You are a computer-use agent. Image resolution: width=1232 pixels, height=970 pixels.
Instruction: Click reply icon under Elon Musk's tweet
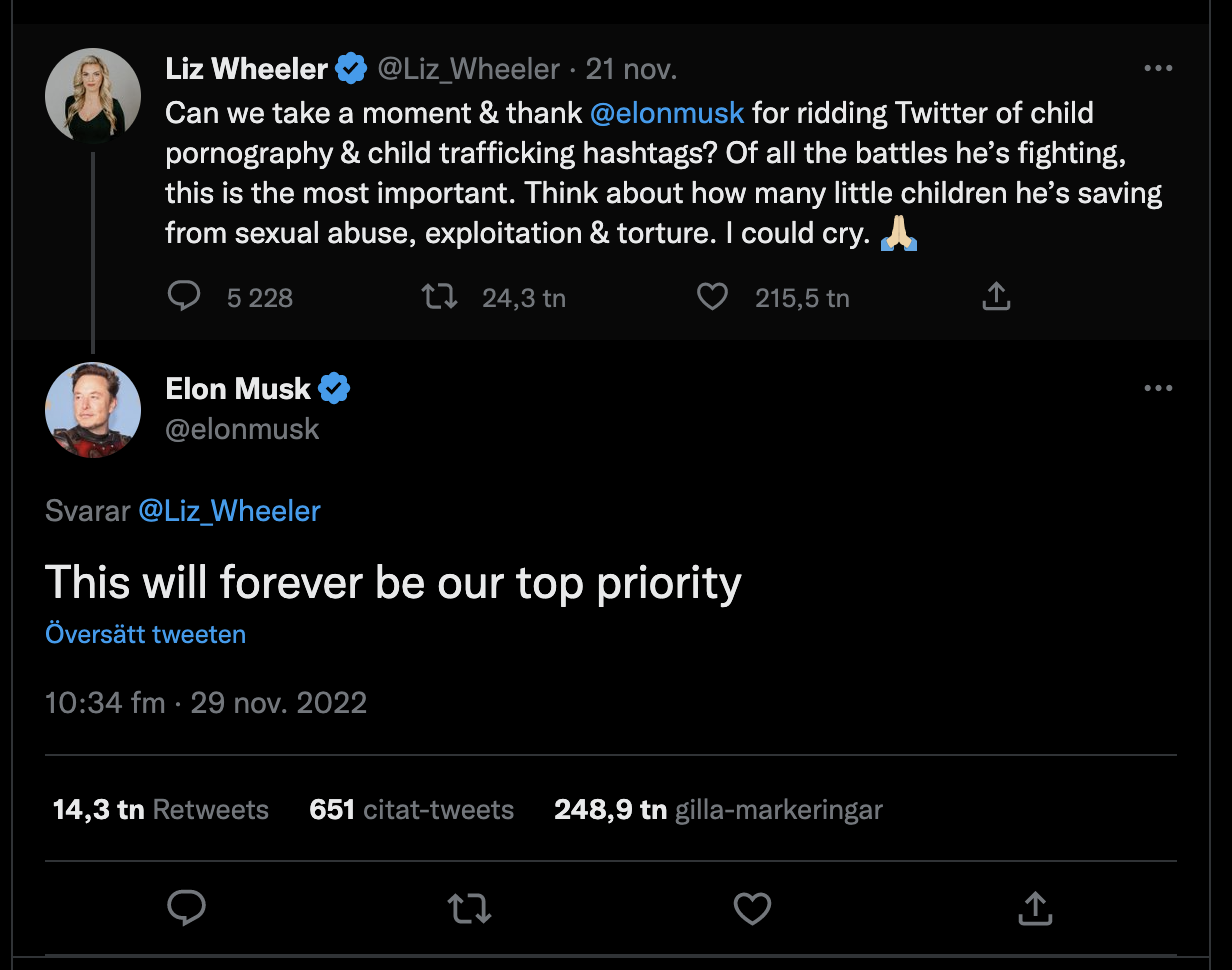point(186,908)
